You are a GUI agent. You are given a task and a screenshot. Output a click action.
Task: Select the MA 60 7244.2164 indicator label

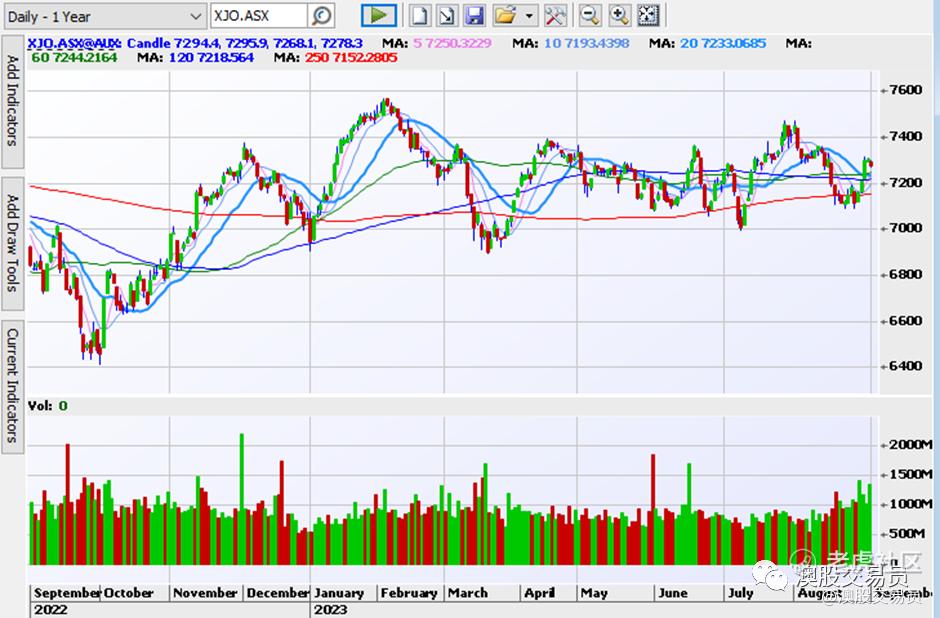[x=74, y=58]
